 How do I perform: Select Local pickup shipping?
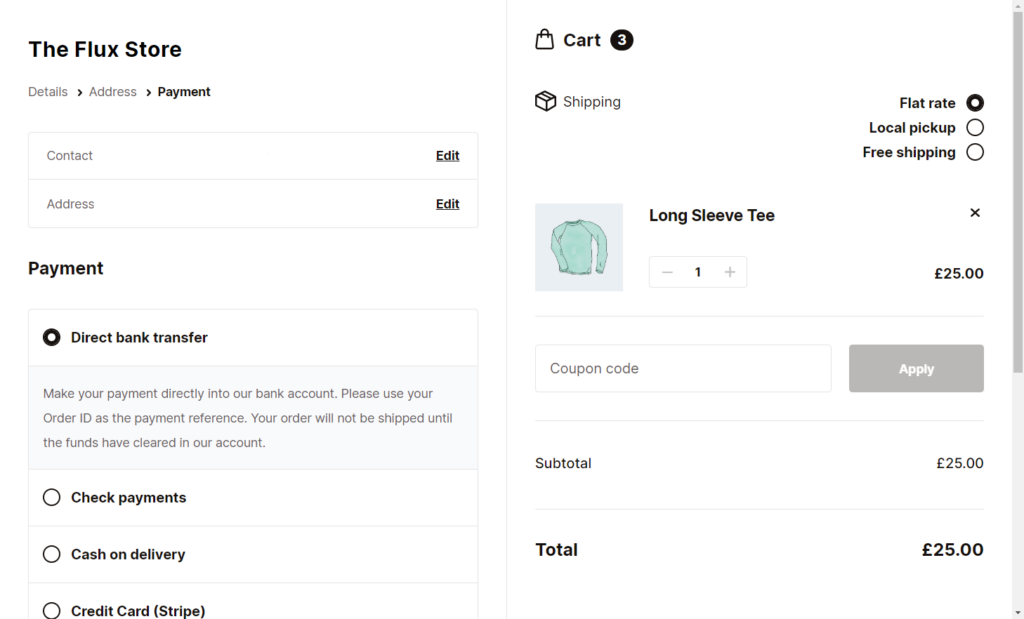tap(974, 127)
